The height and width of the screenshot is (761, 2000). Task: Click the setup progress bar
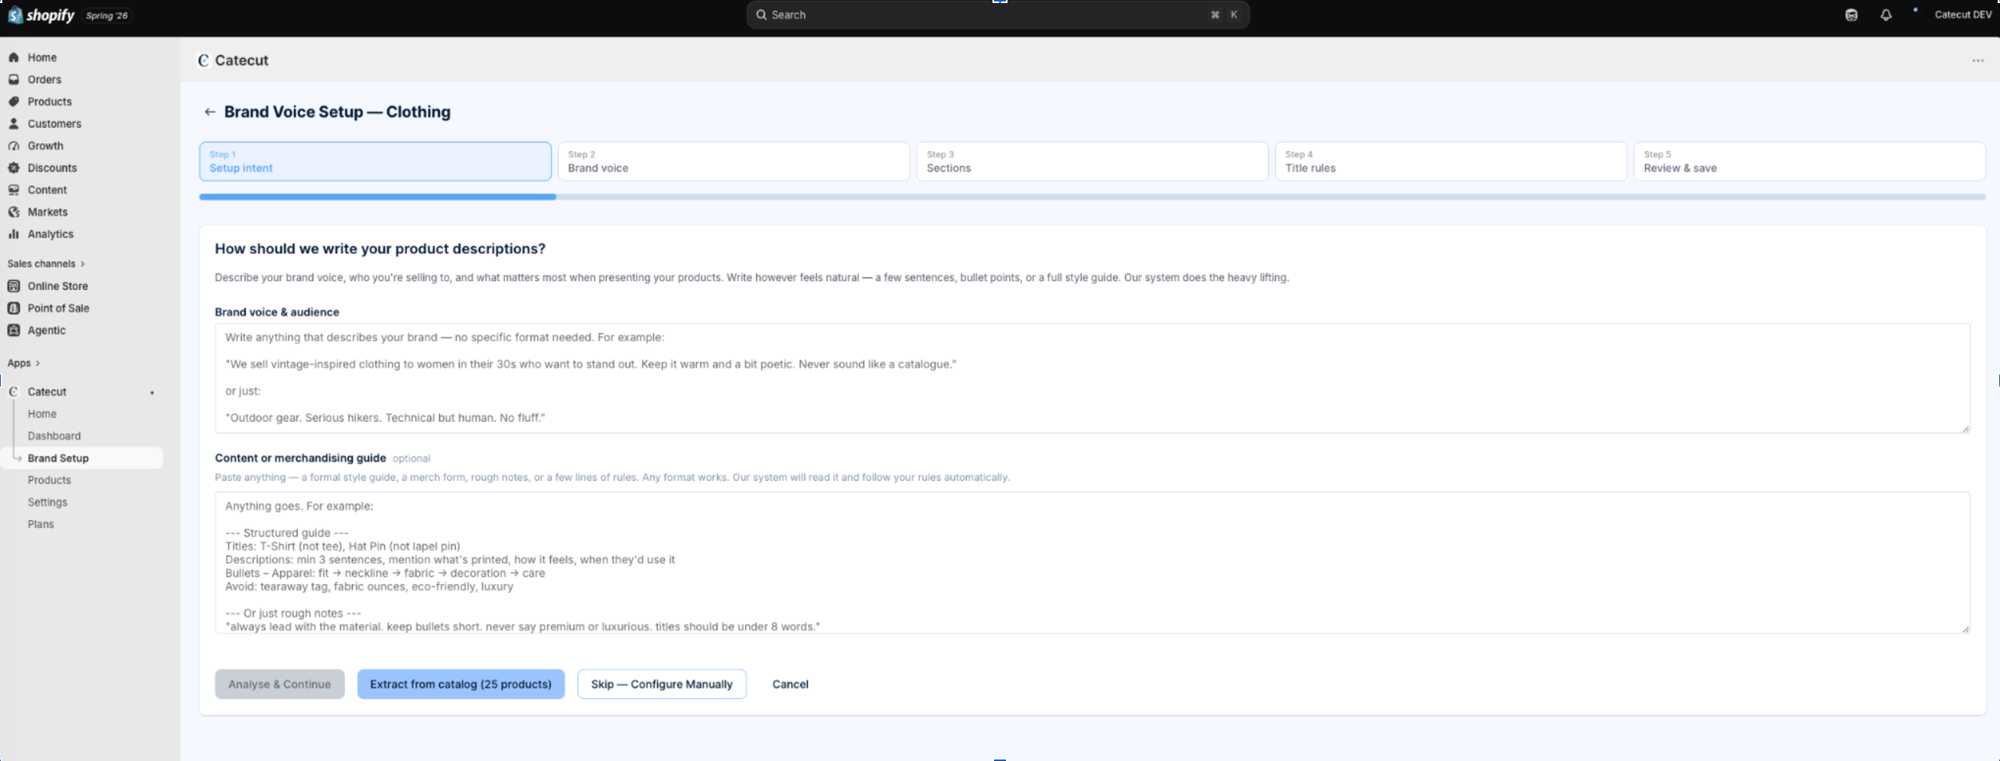(1092, 197)
